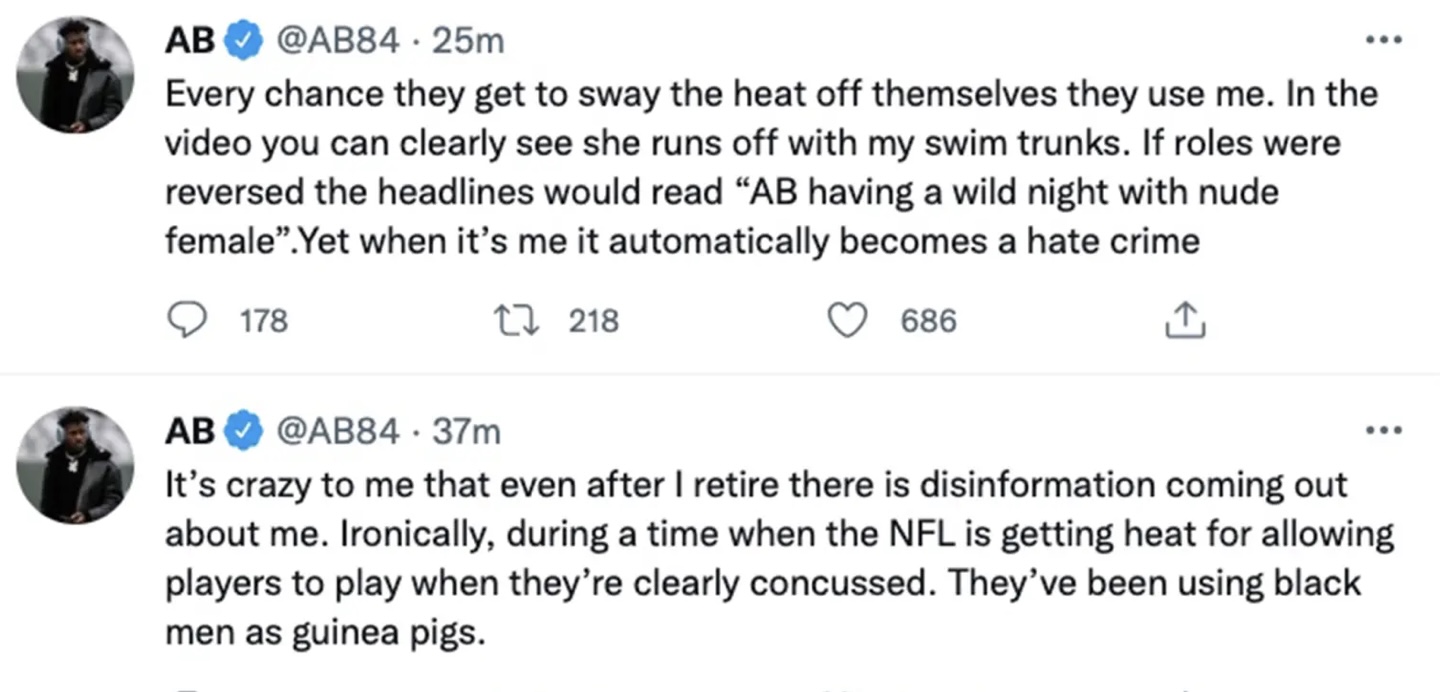This screenshot has height=692, width=1440.
Task: Retweet the swim trunks tweet using the arrows icon
Action: (517, 321)
